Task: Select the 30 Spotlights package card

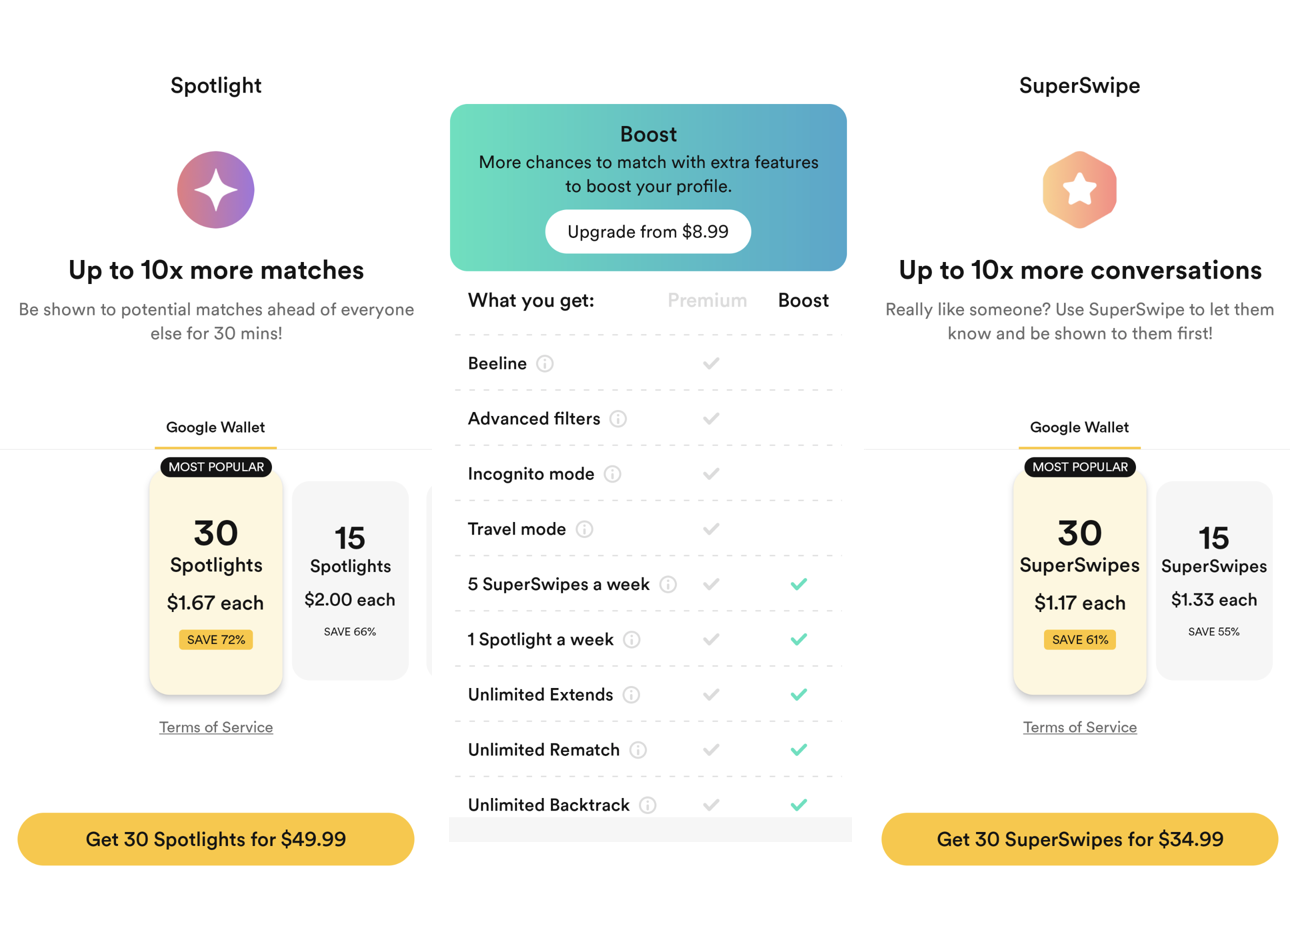Action: (216, 584)
